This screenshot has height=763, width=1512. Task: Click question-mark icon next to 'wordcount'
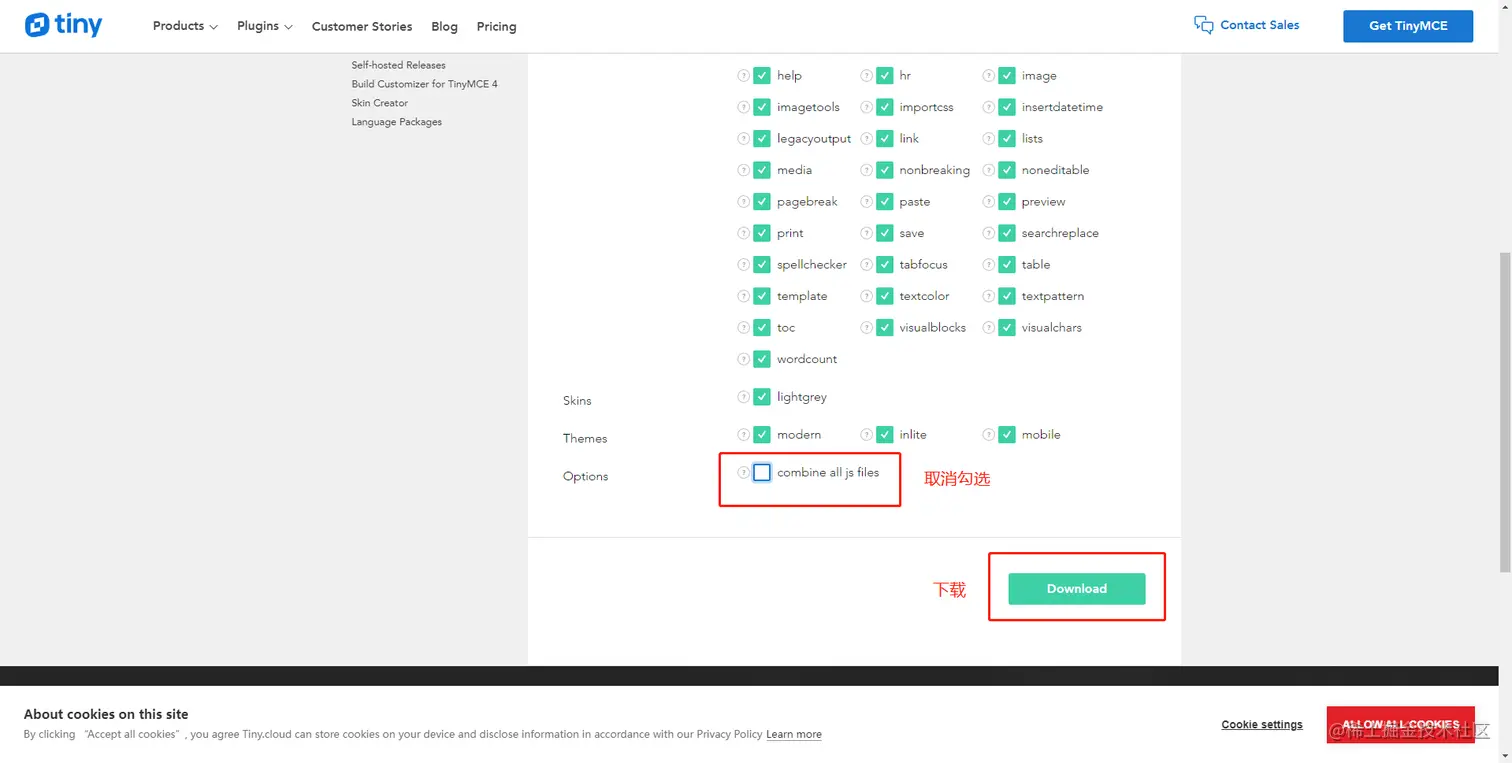pos(743,359)
